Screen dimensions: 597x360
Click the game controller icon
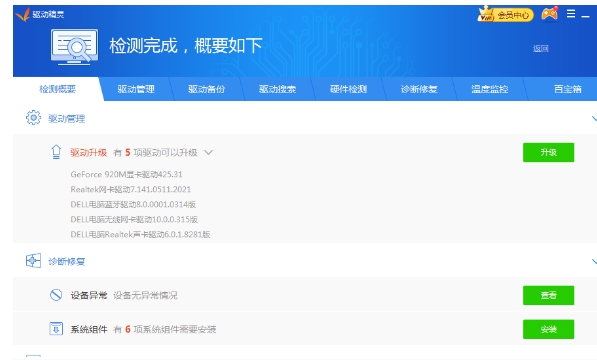point(549,14)
